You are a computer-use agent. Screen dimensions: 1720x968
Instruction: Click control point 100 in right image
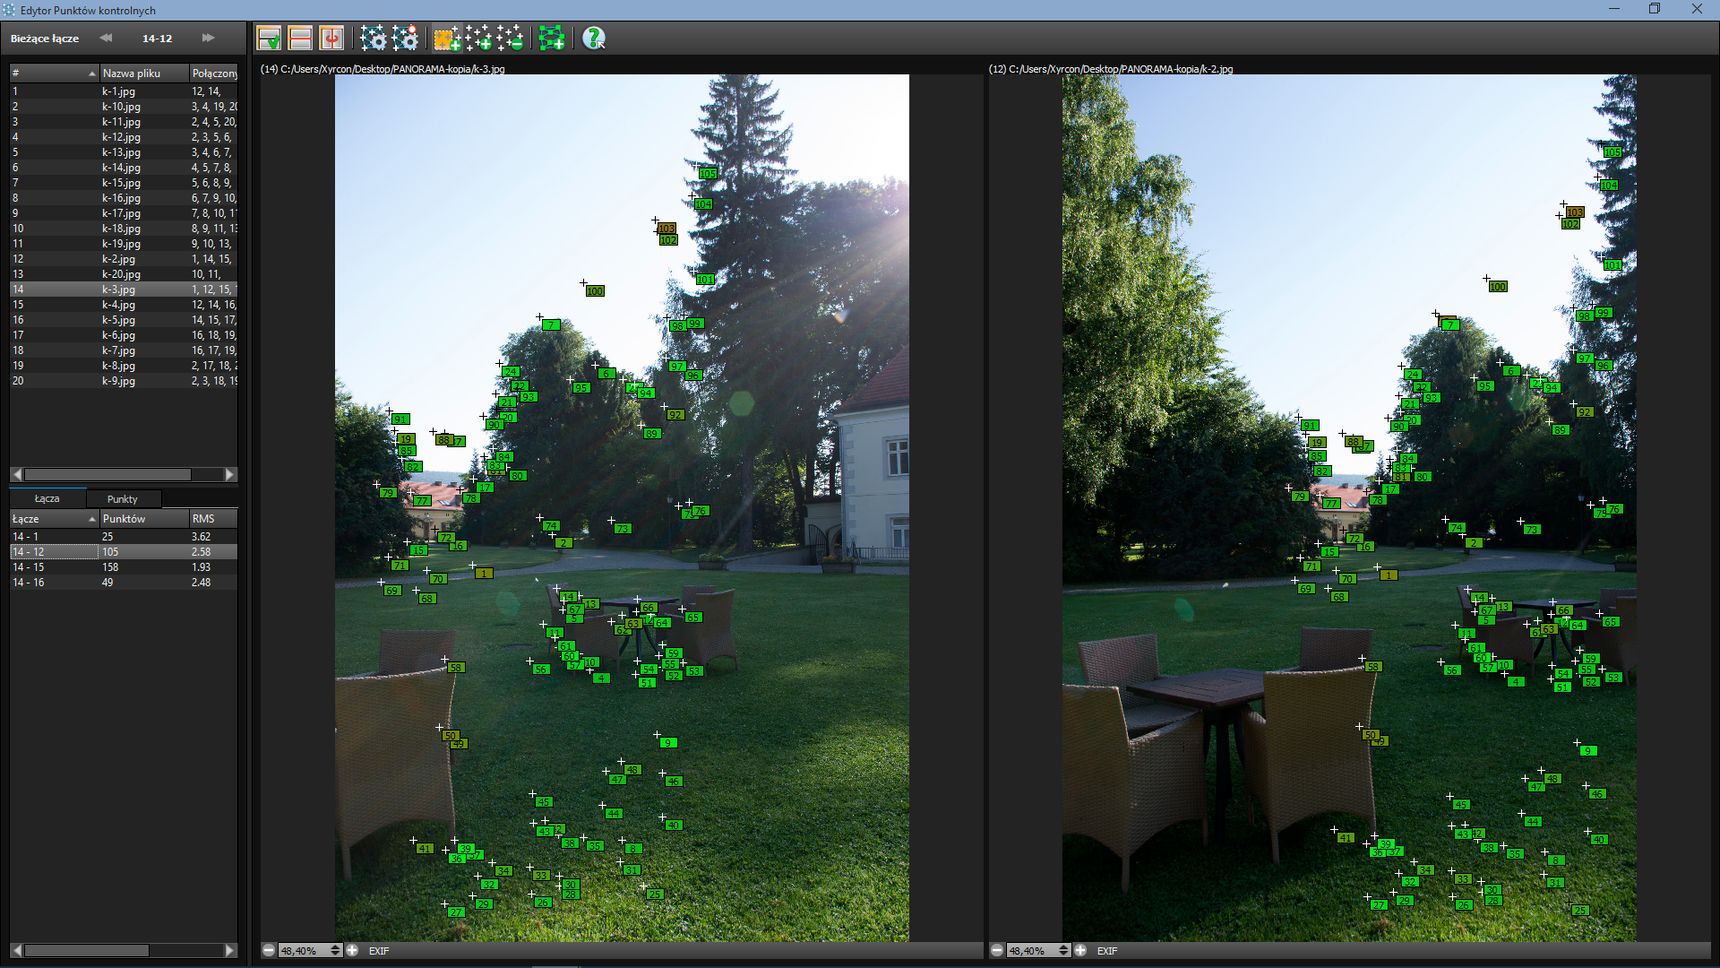pyautogui.click(x=1497, y=286)
